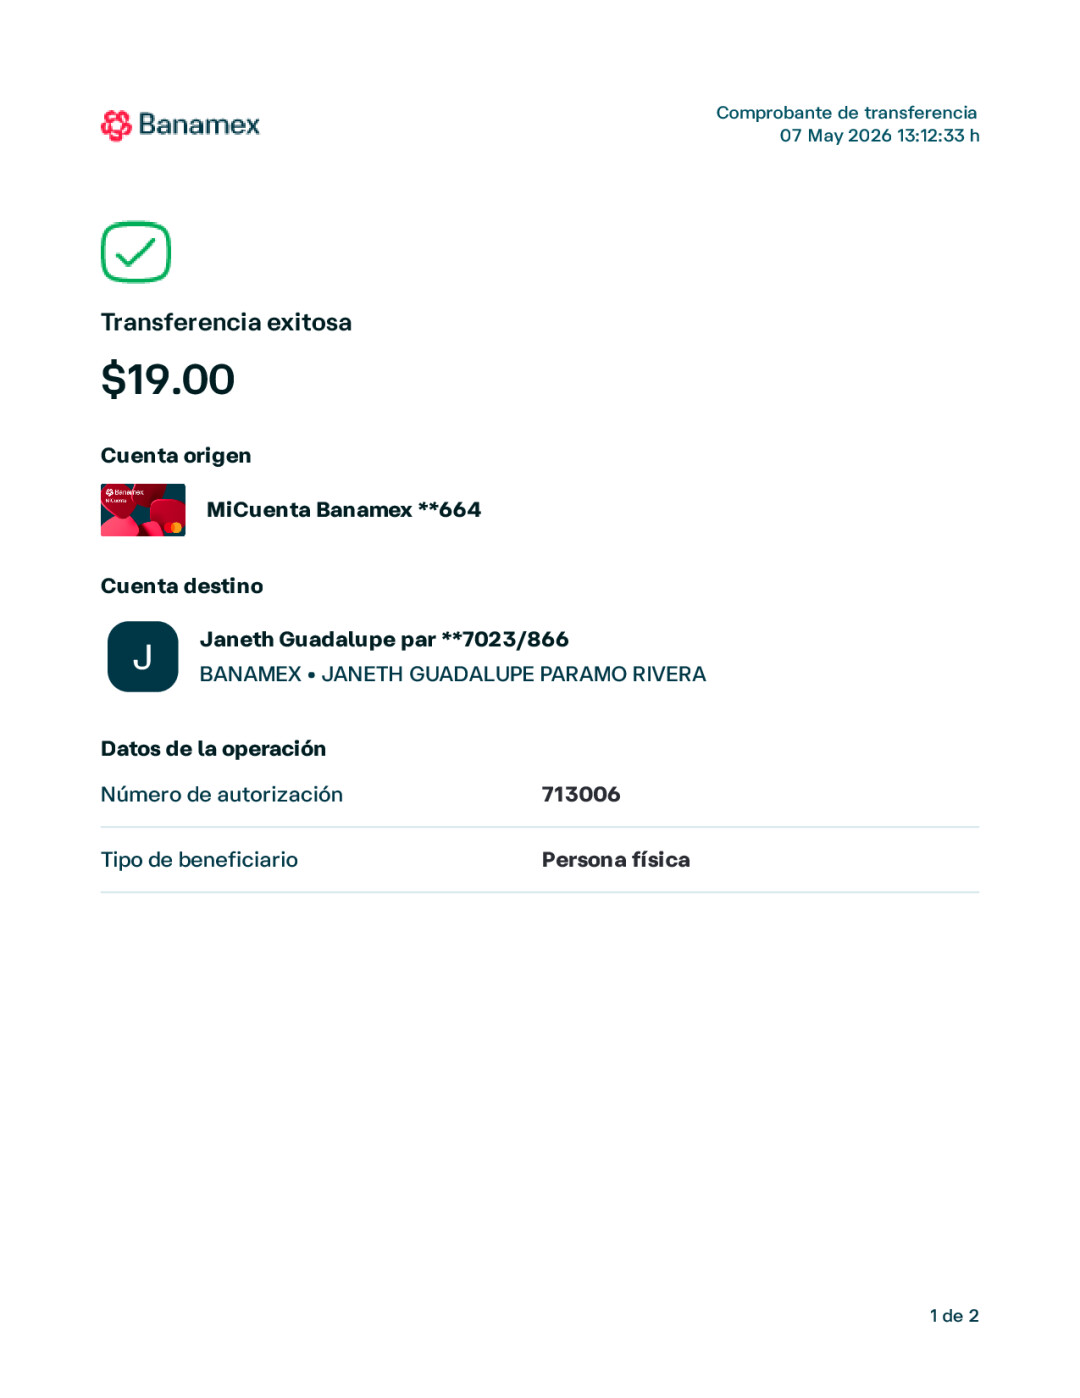Click the J beneficiary avatar icon

[x=143, y=657]
